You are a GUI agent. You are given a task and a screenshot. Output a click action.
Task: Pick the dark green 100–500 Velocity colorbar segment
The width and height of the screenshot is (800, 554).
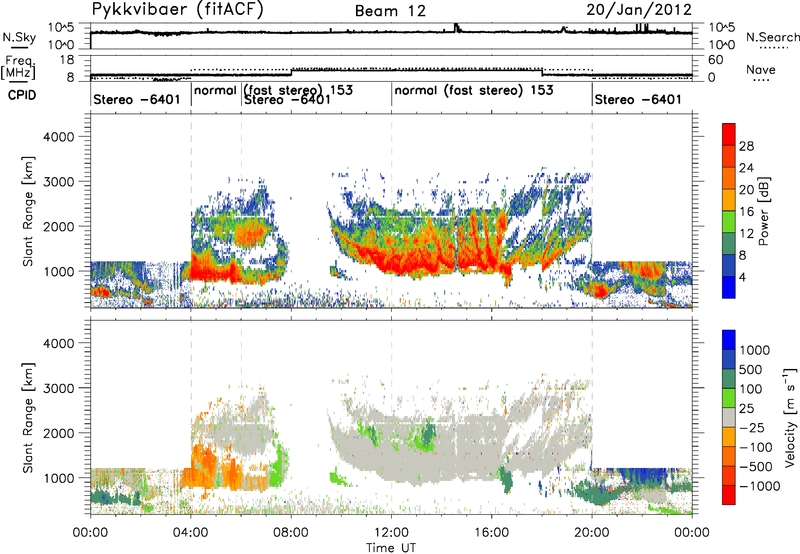[x=729, y=379]
